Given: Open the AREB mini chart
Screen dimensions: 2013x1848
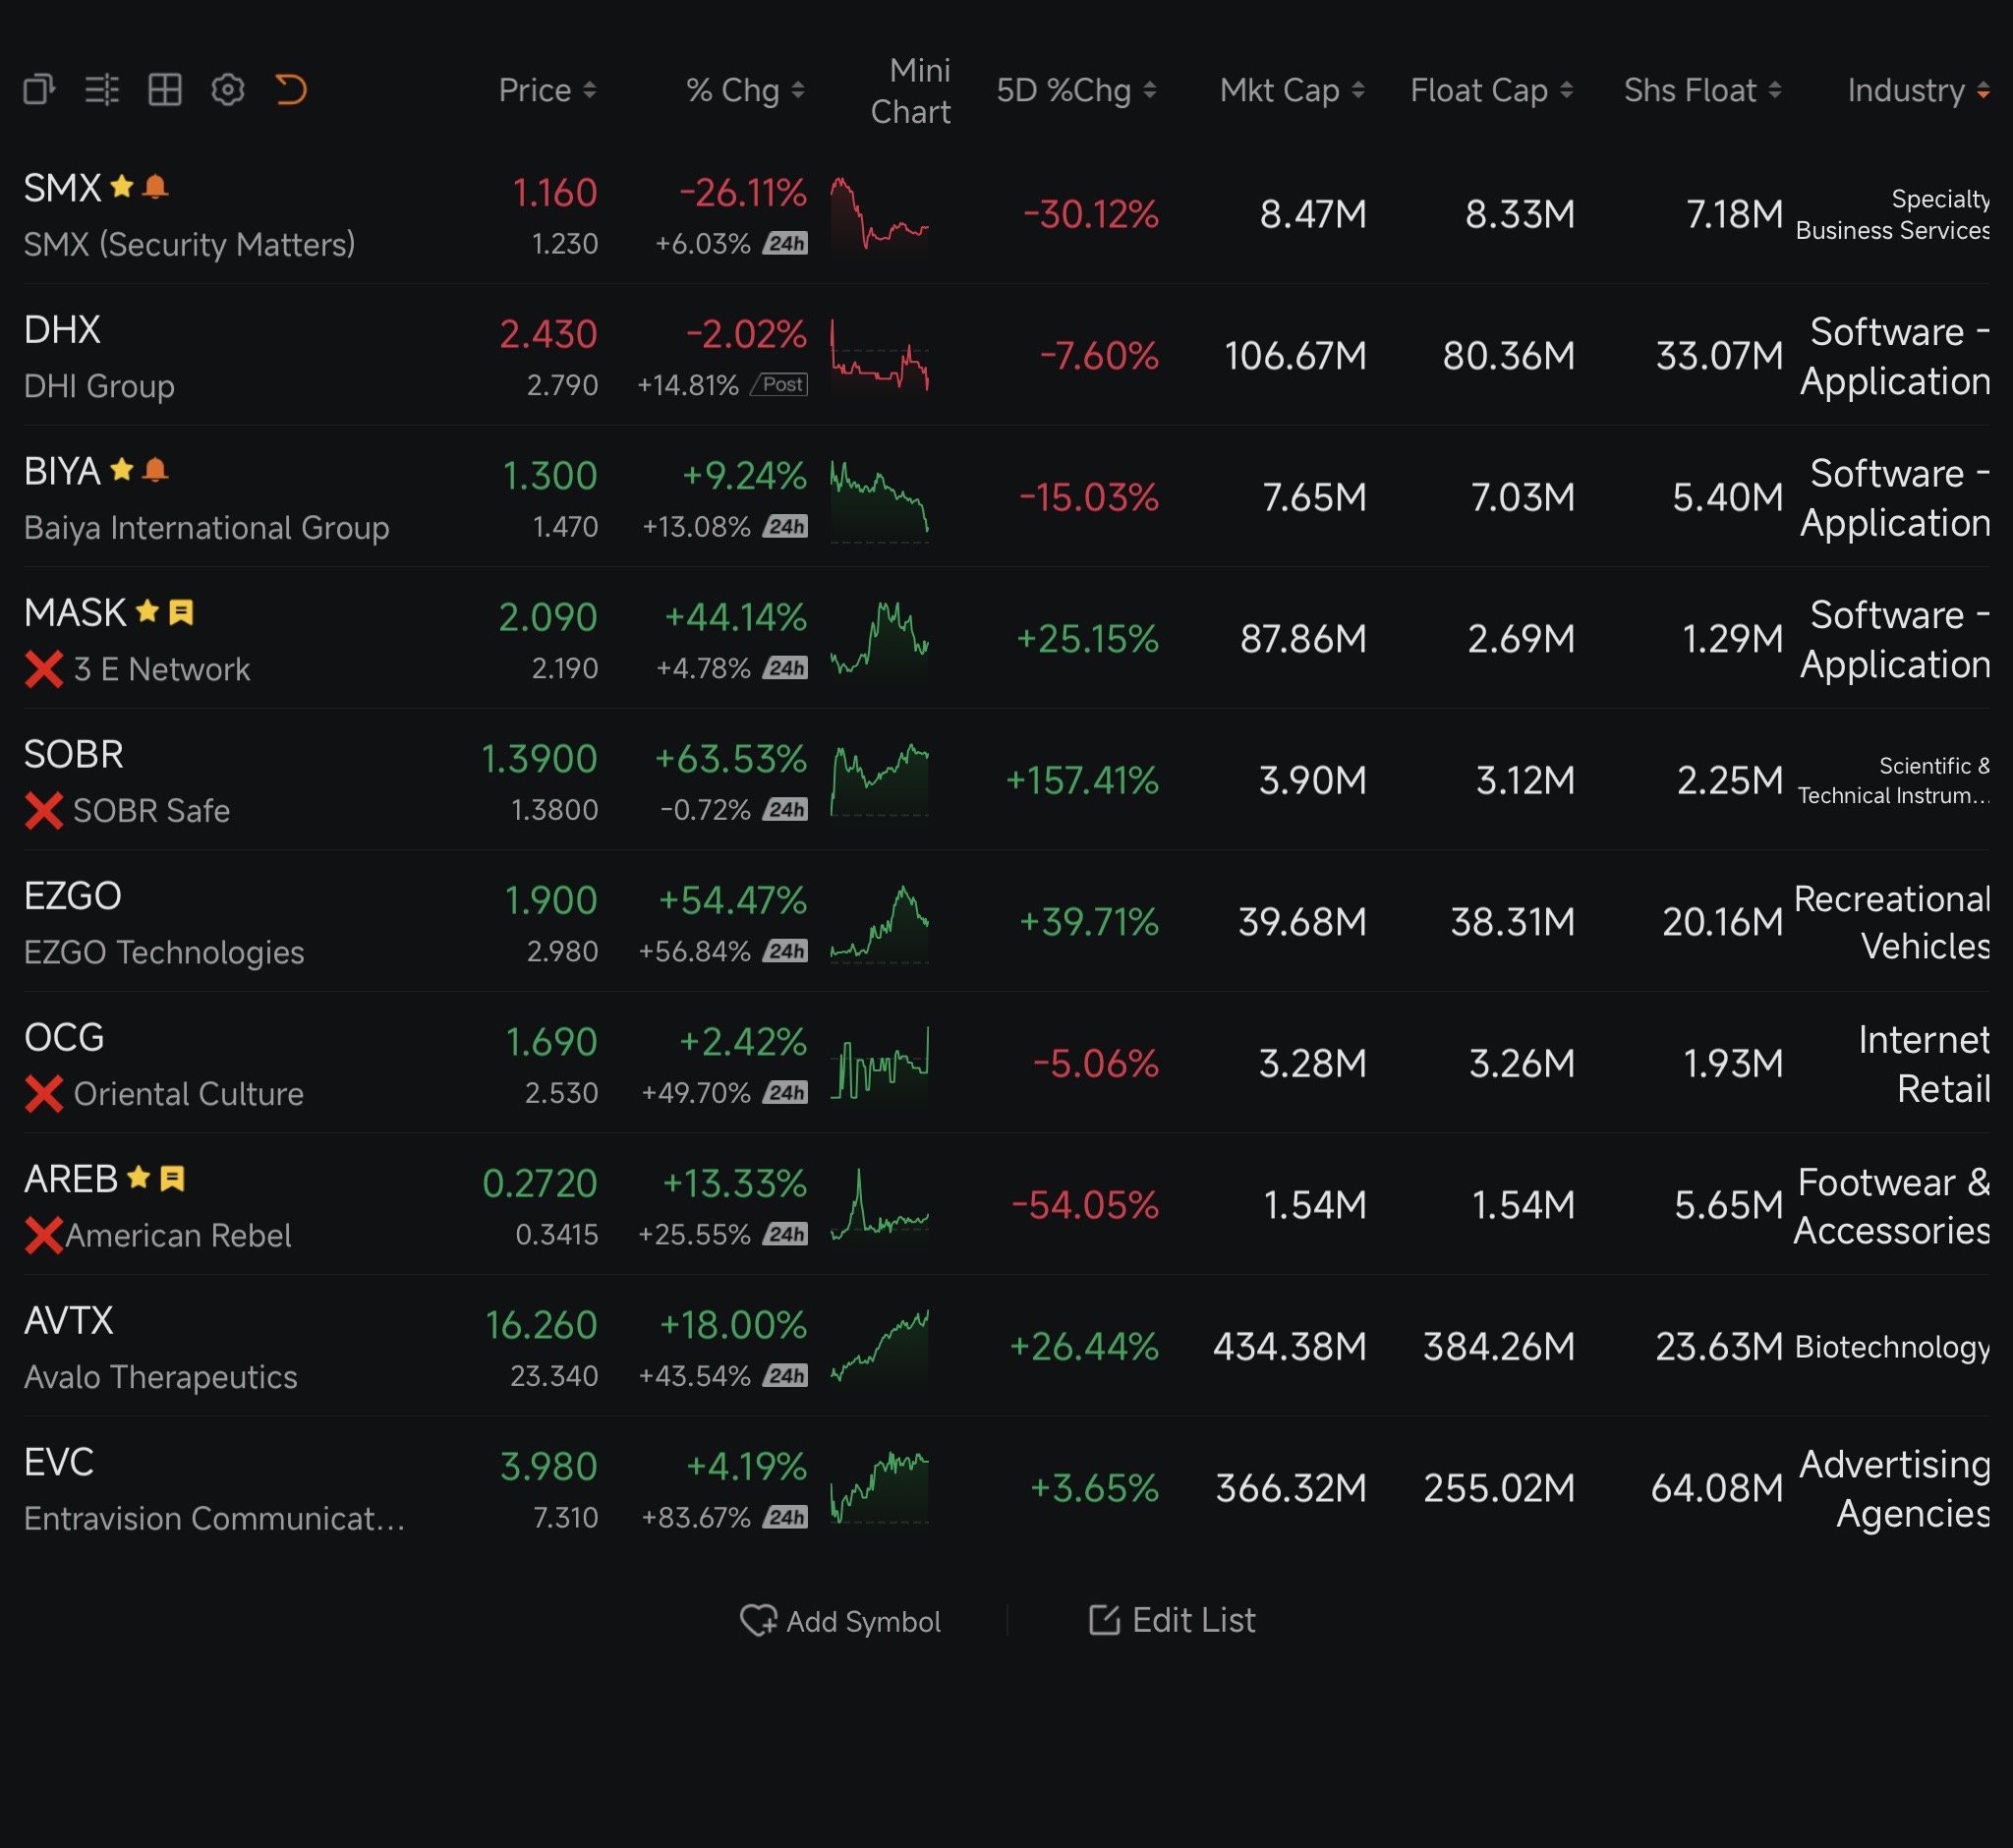Looking at the screenshot, I should point(880,1205).
